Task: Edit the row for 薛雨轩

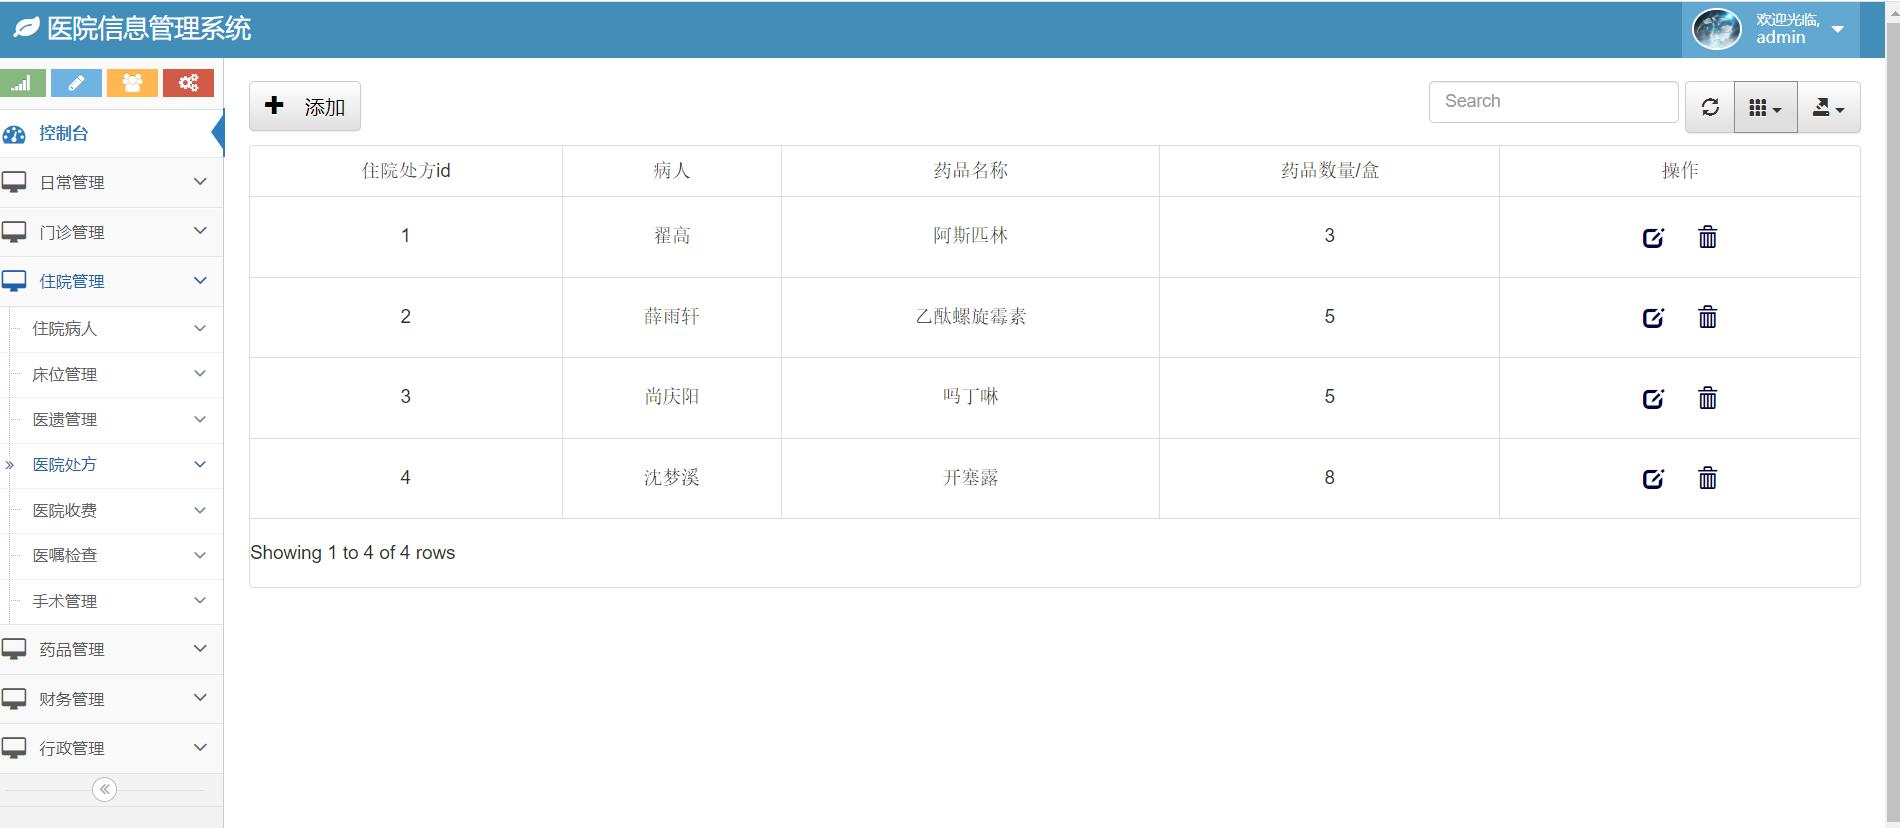Action: (x=1654, y=317)
